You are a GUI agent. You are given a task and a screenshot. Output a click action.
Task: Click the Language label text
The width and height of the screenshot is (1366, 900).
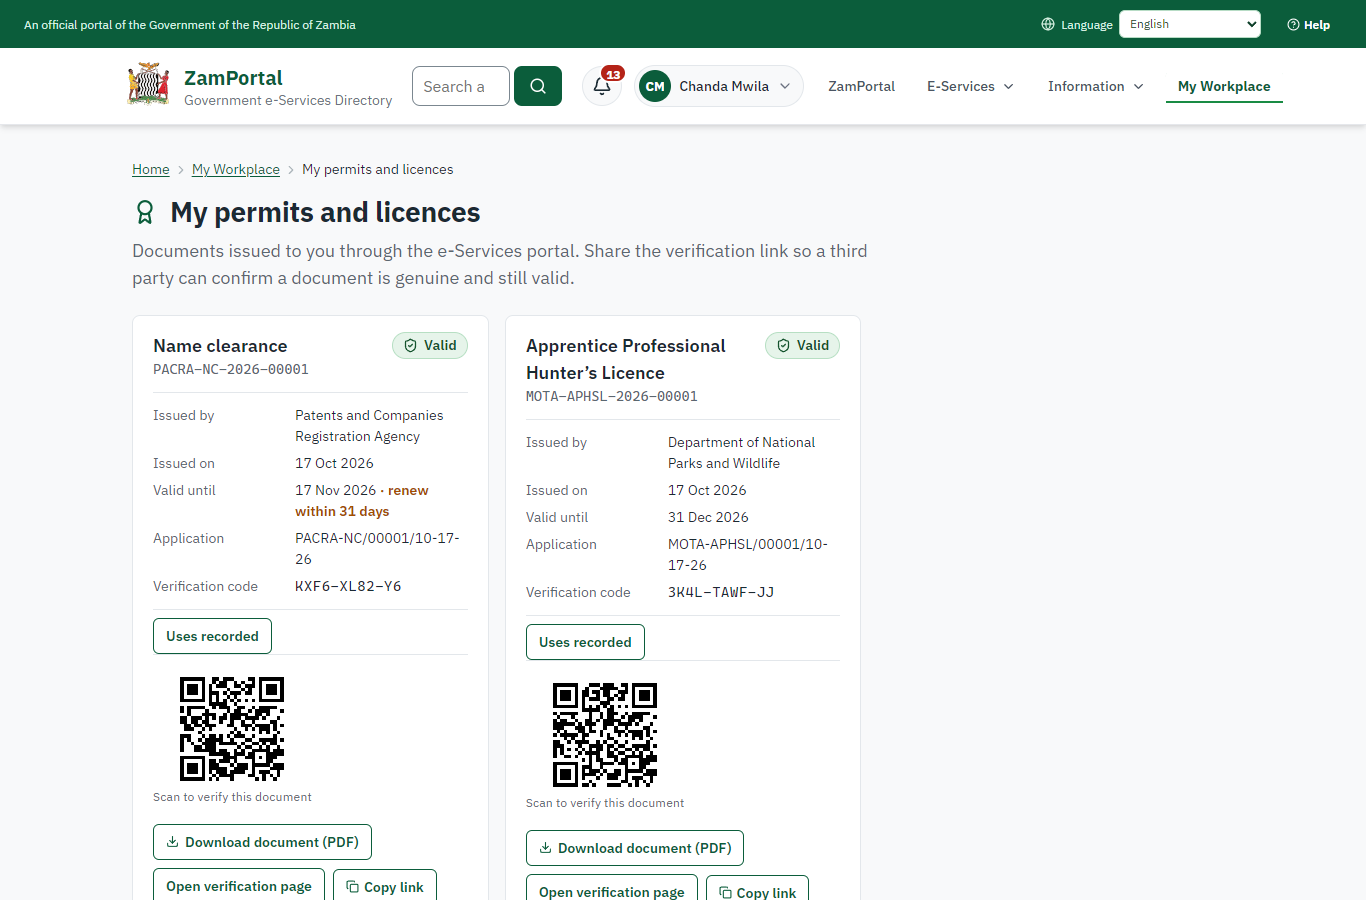click(1087, 25)
